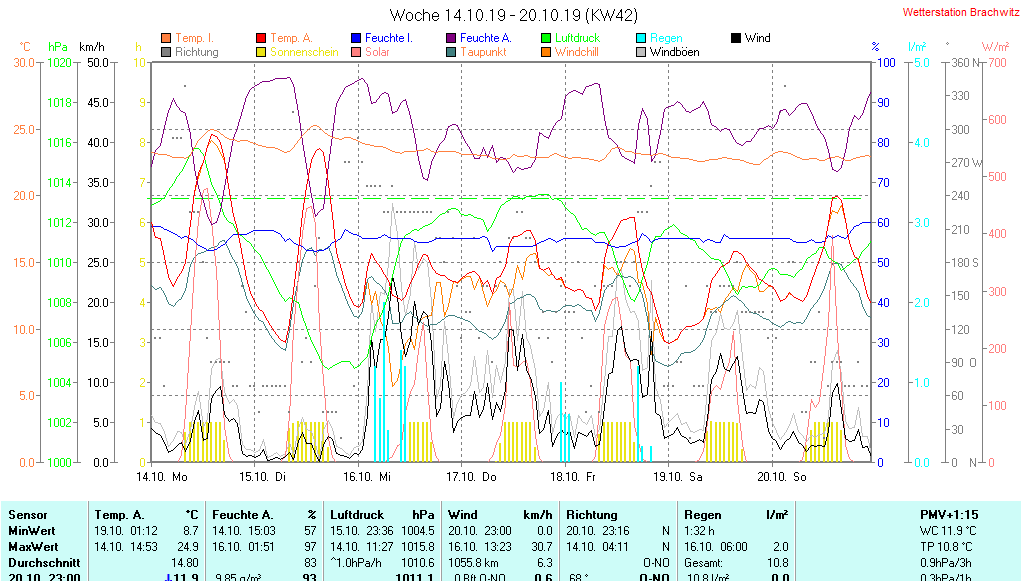This screenshot has height=581, width=1021.
Task: Click the orange Temp. I. legend swatch
Action: click(166, 38)
